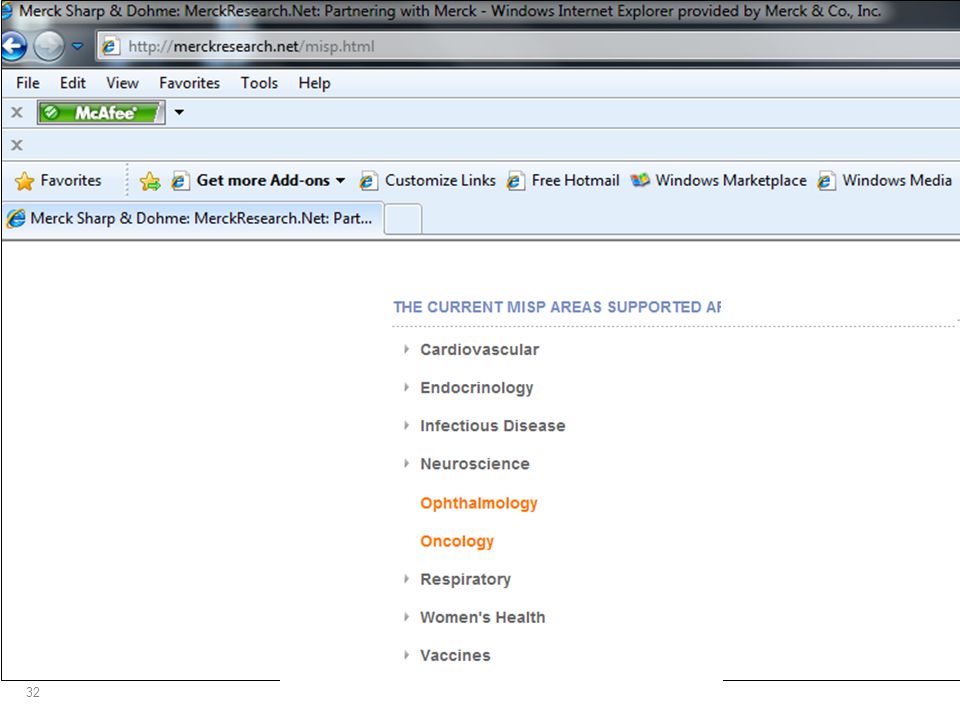Open the orange Oncology link
This screenshot has width=960, height=720.
457,542
